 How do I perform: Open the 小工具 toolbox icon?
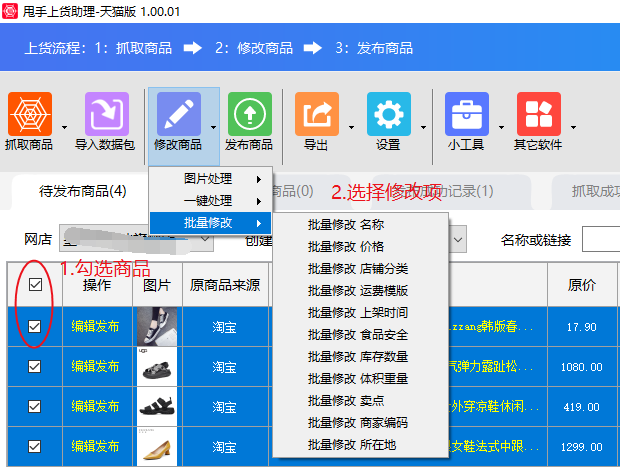click(467, 114)
